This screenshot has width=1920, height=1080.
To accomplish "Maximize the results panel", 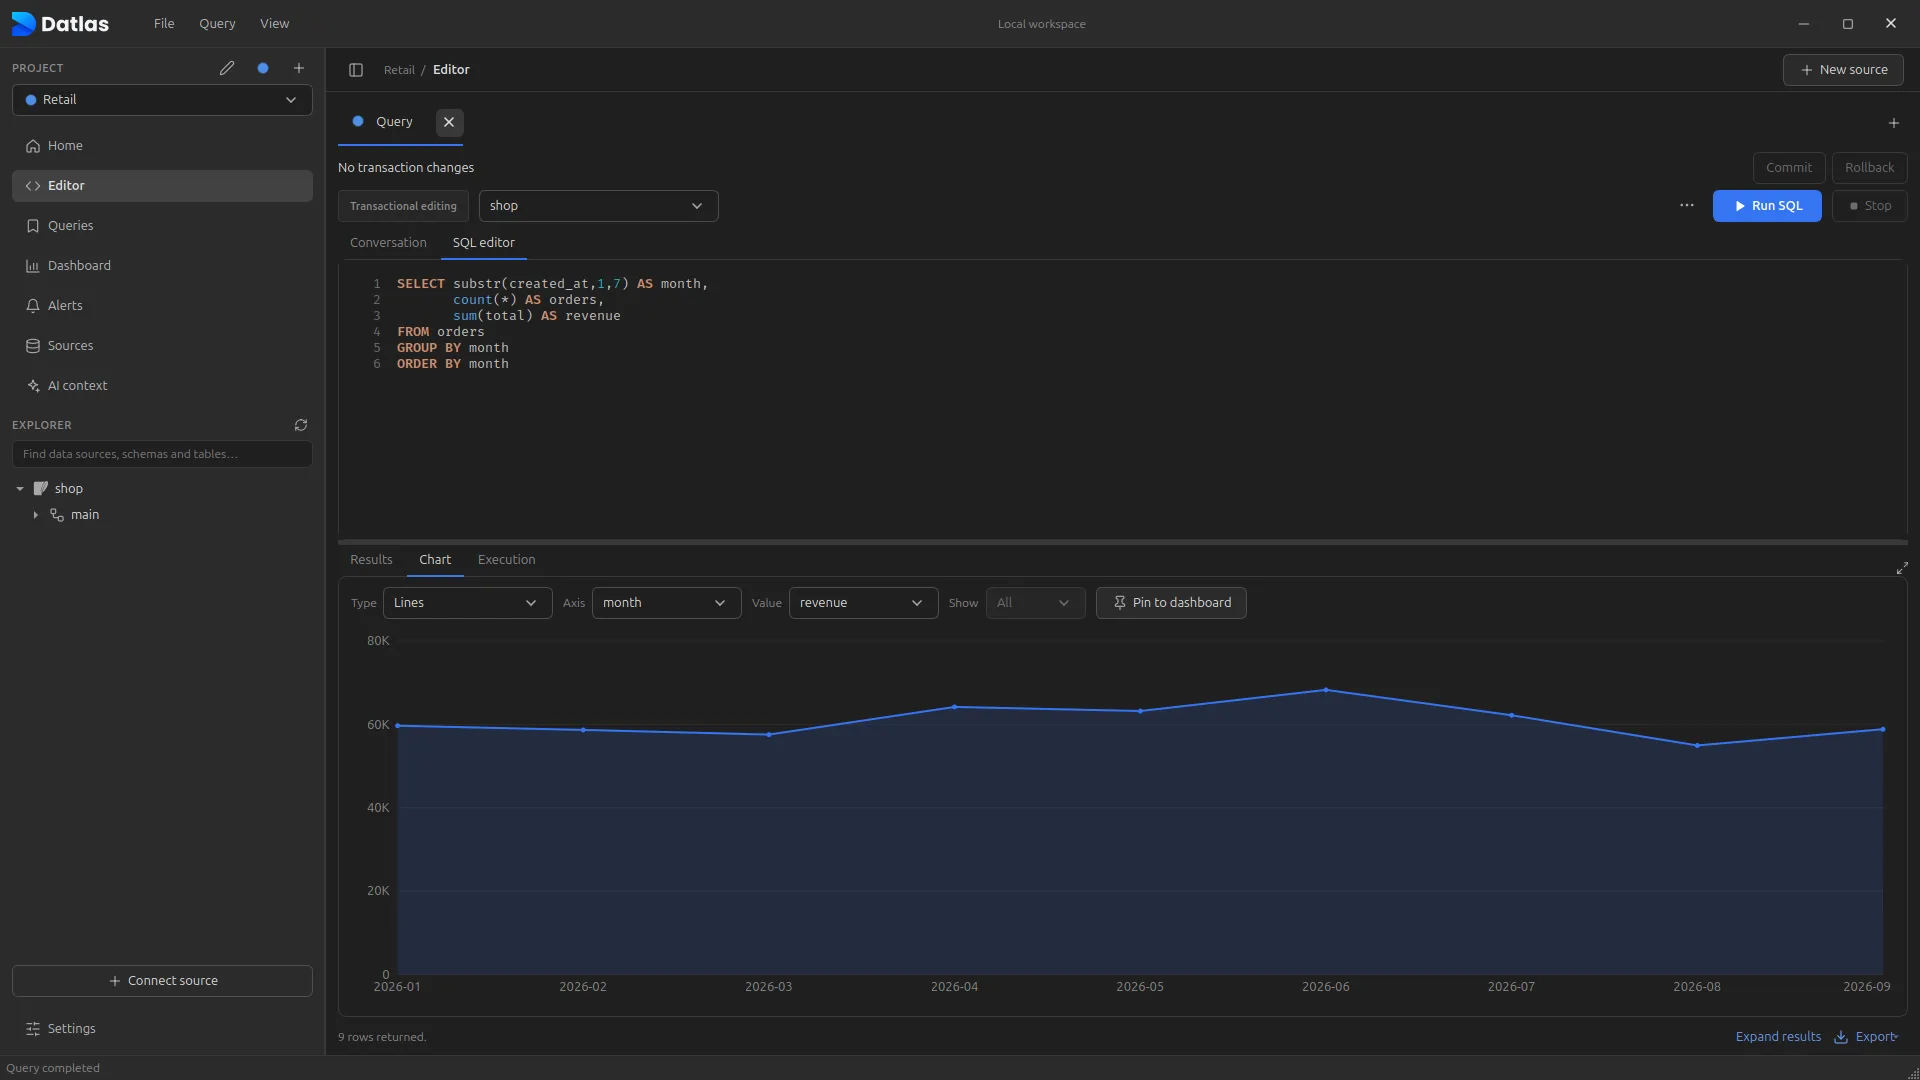I will coord(1902,568).
